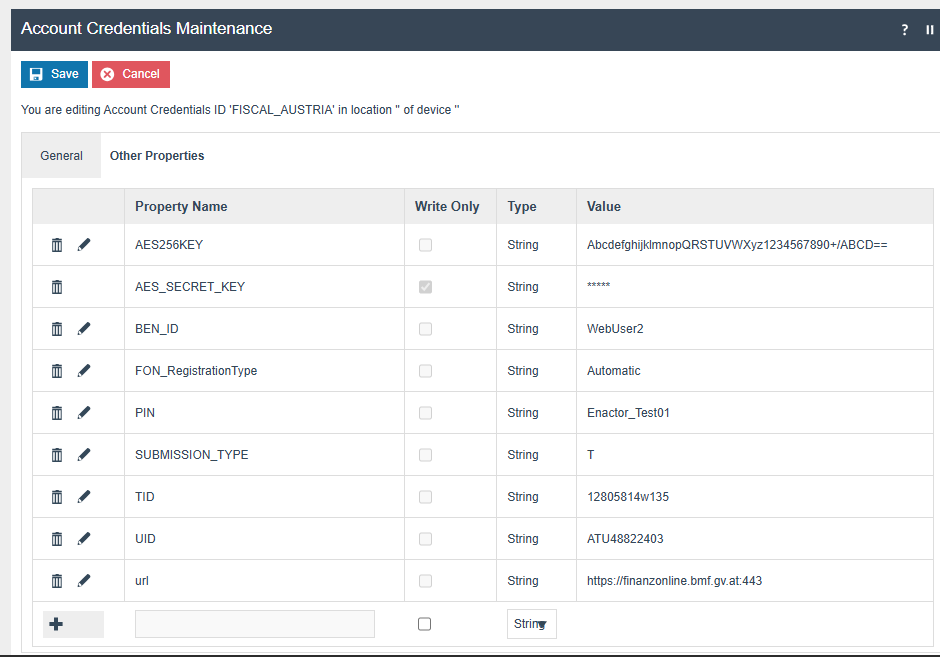Switch to the General tab
The image size is (940, 657).
pos(61,156)
